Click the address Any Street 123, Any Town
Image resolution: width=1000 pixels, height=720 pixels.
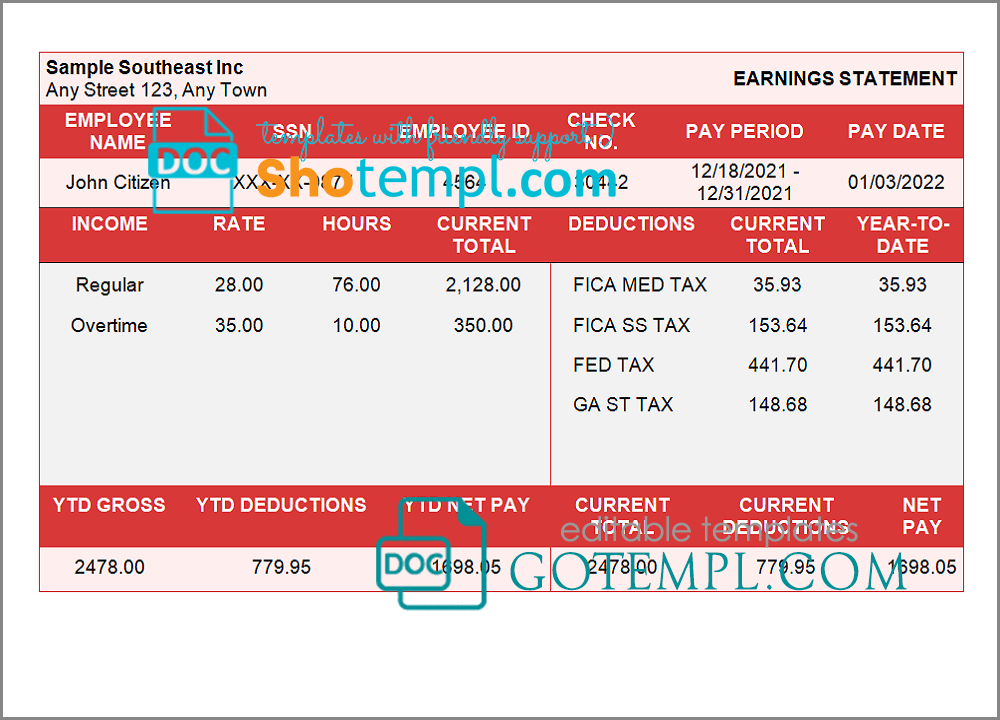[156, 90]
